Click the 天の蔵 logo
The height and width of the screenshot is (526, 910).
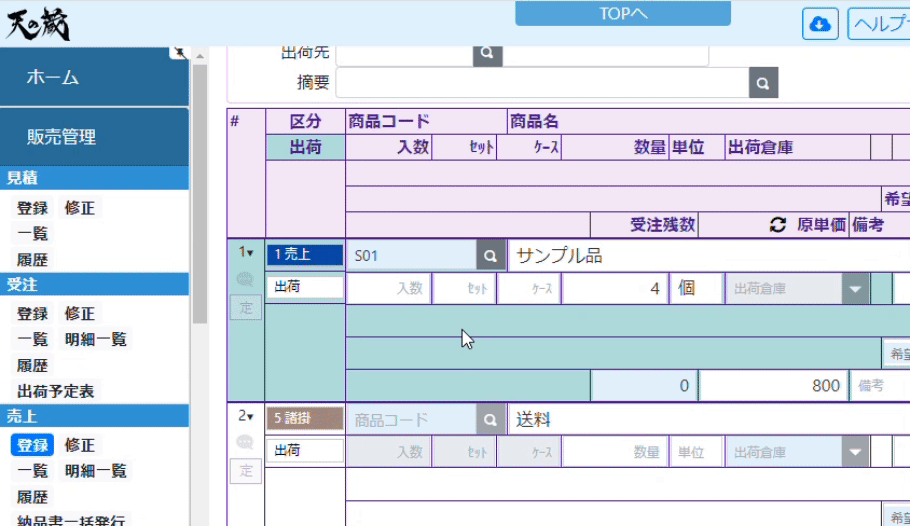(38, 24)
